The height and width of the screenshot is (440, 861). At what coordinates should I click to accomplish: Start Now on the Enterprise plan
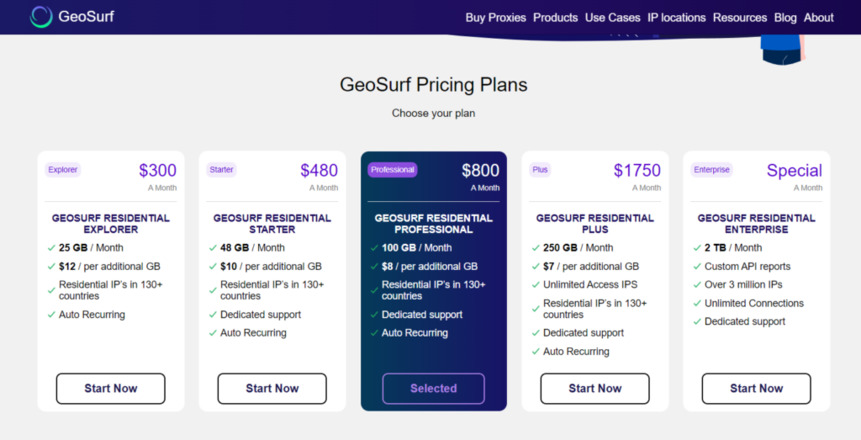pos(756,388)
